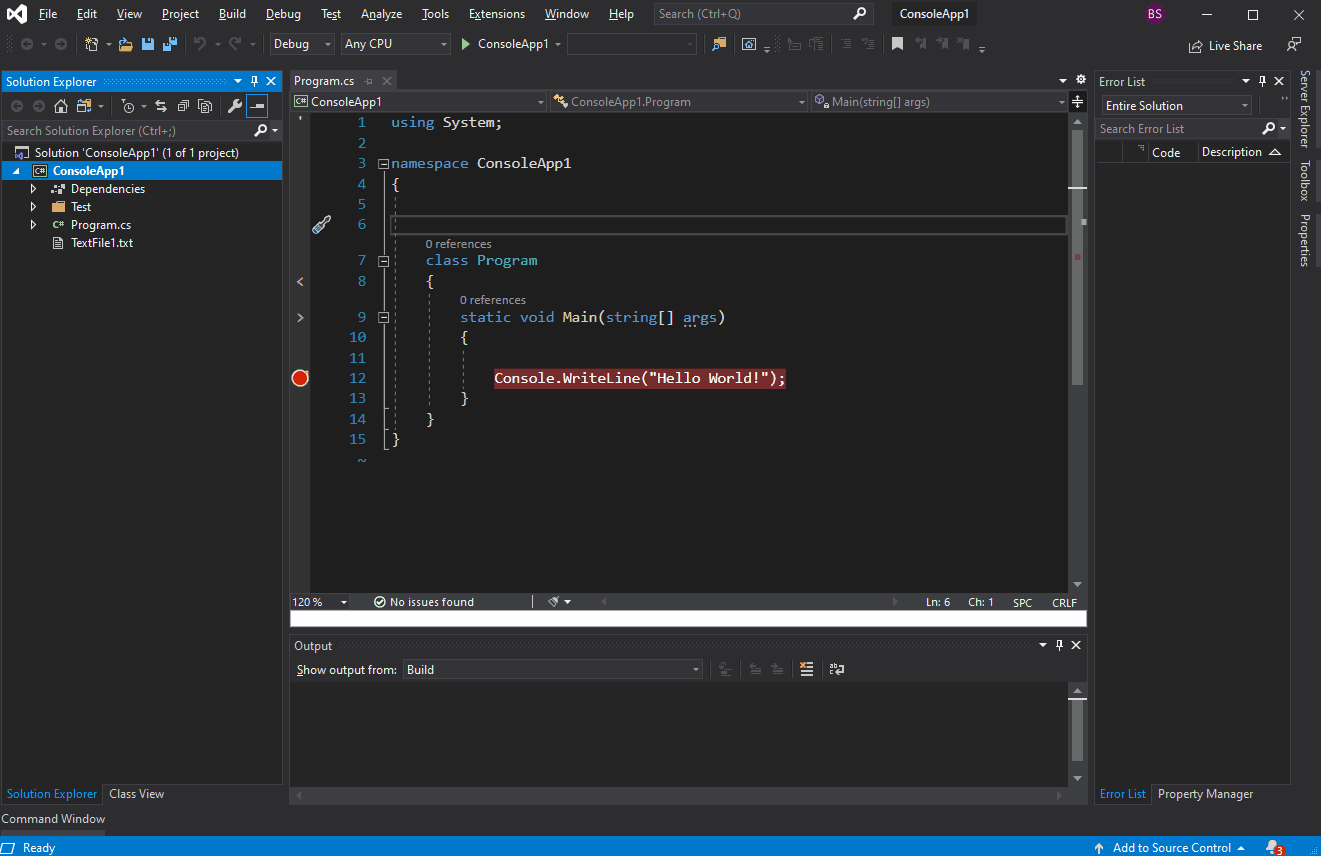
Task: Toggle auto-hide pin on Error List
Action: click(x=1262, y=81)
